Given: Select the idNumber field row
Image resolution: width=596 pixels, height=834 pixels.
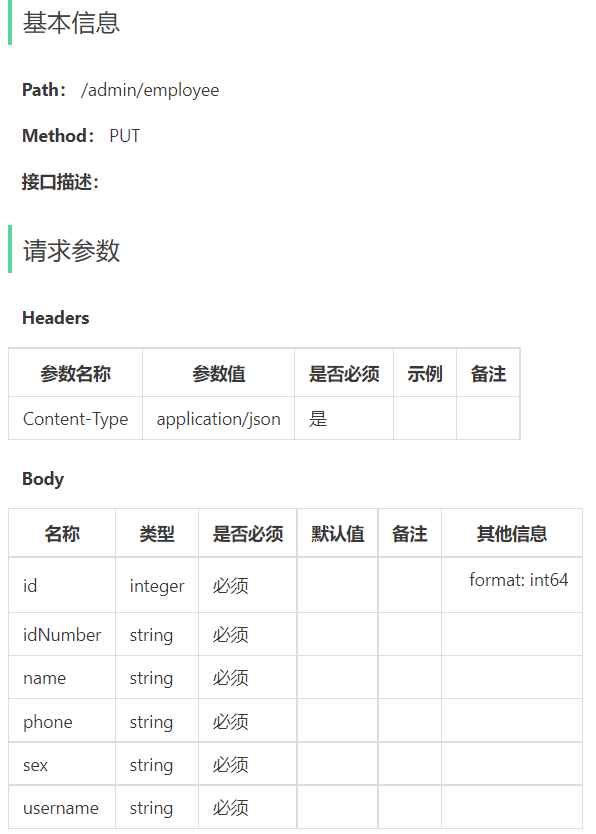Looking at the screenshot, I should 296,635.
